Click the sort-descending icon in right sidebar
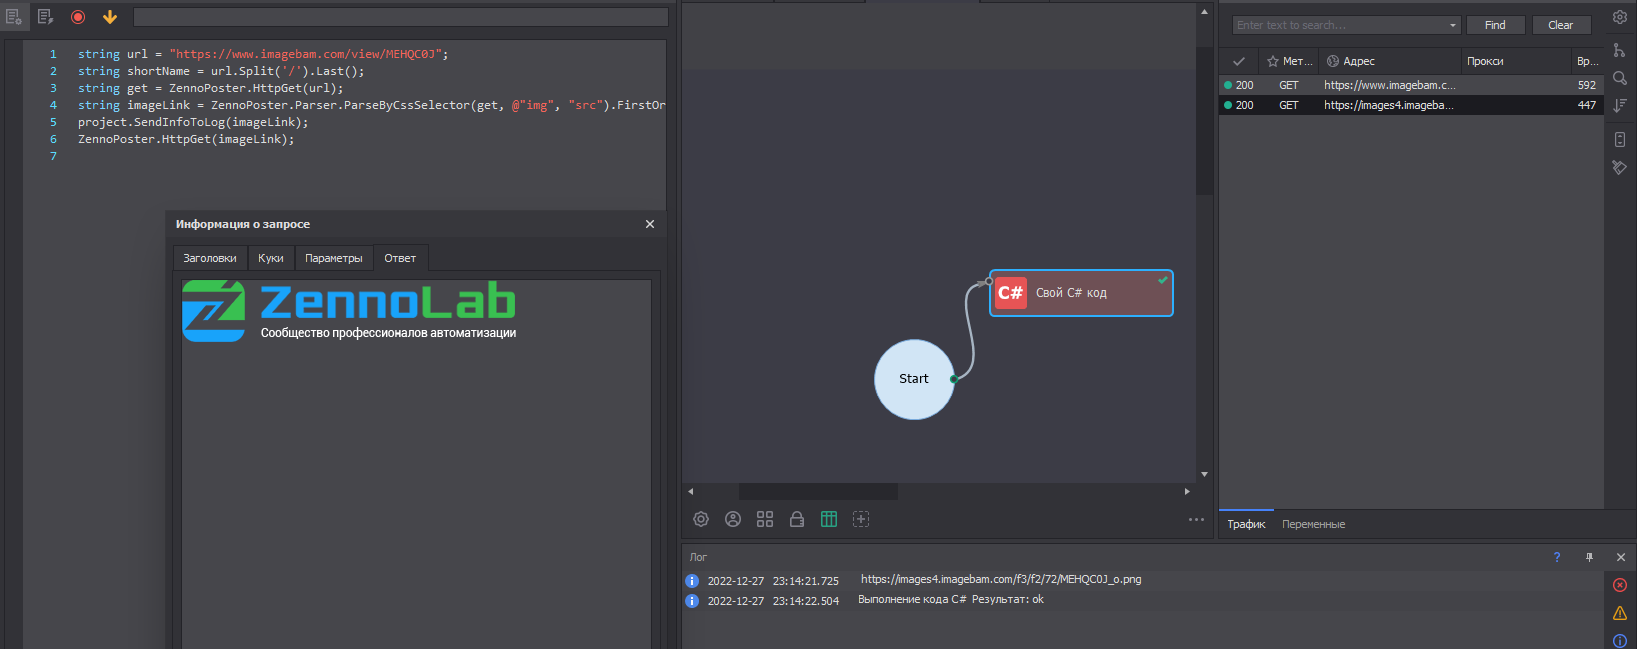 point(1620,105)
